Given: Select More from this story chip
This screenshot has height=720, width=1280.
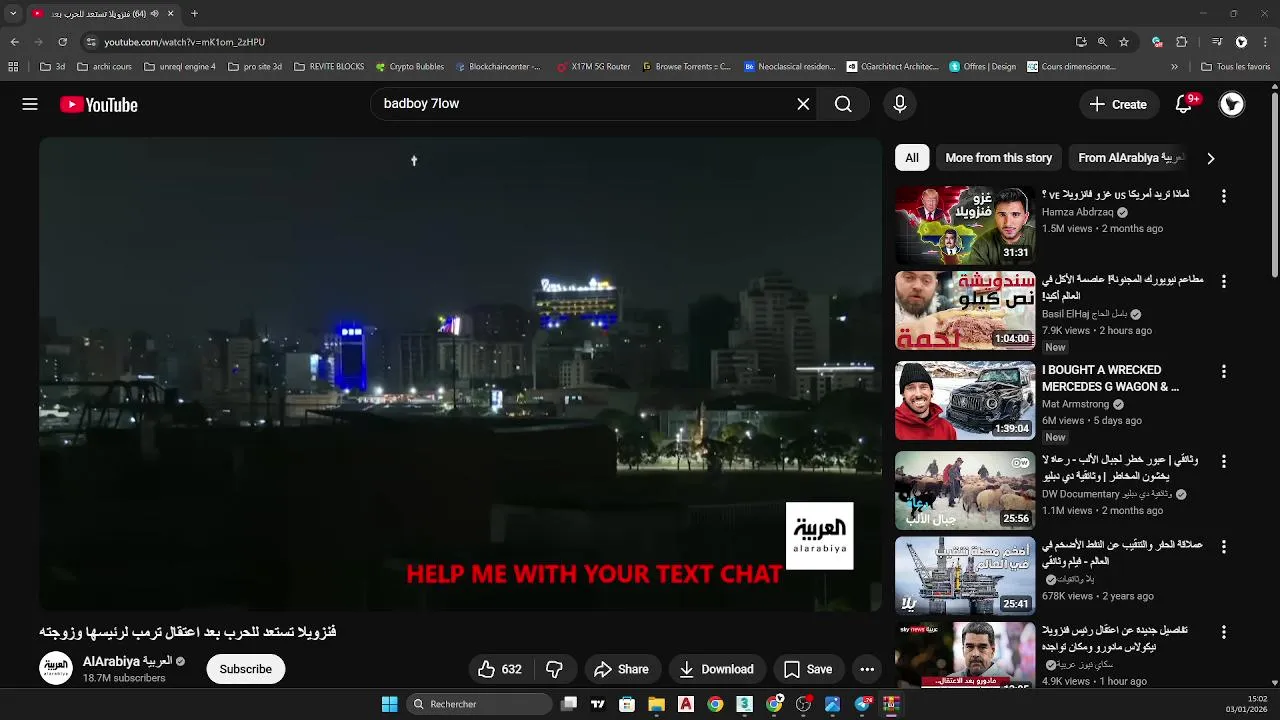Looking at the screenshot, I should click(998, 158).
